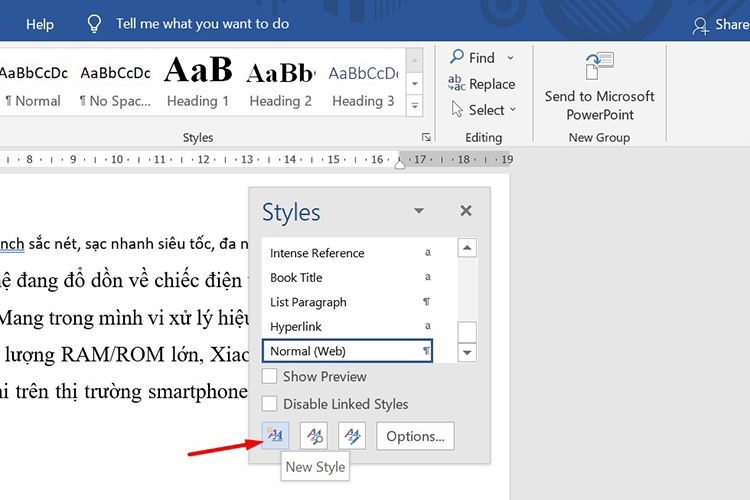Close the Styles pane
This screenshot has width=750, height=500.
(x=465, y=211)
